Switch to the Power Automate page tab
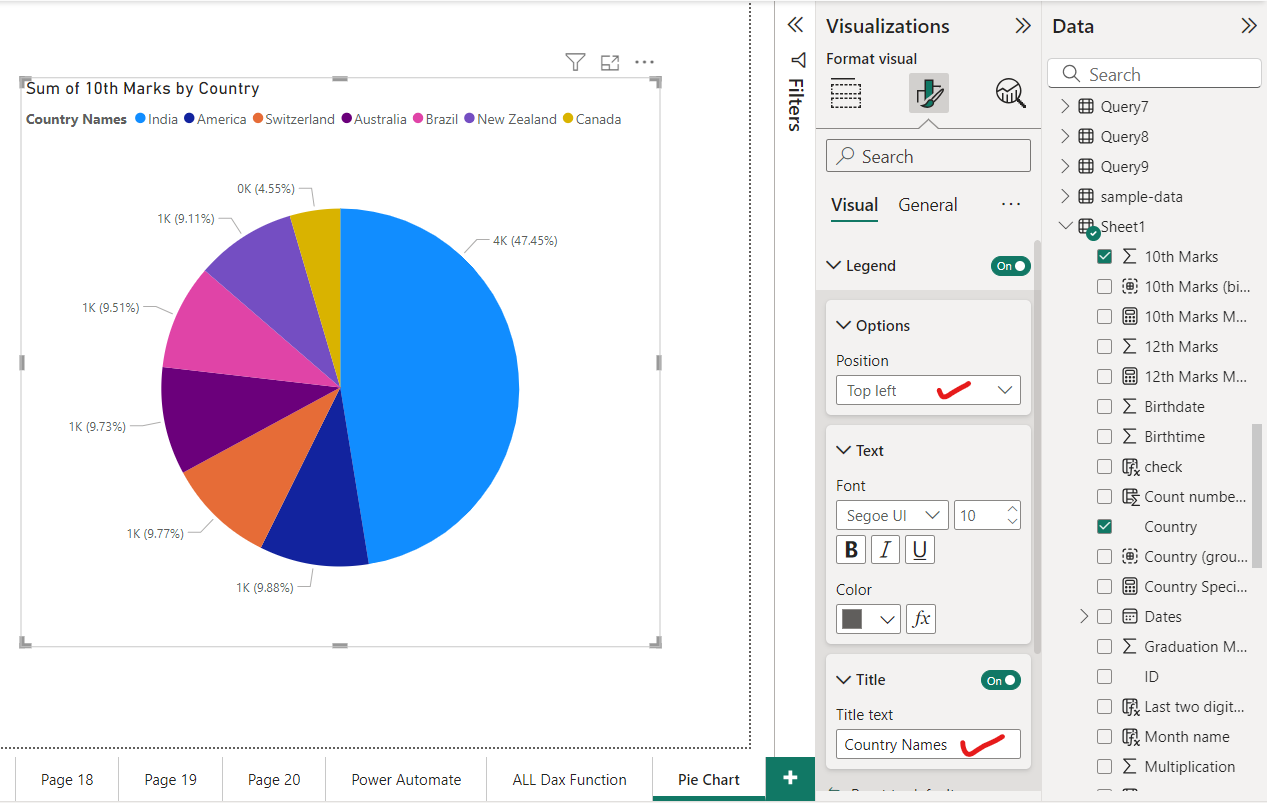 click(x=405, y=779)
